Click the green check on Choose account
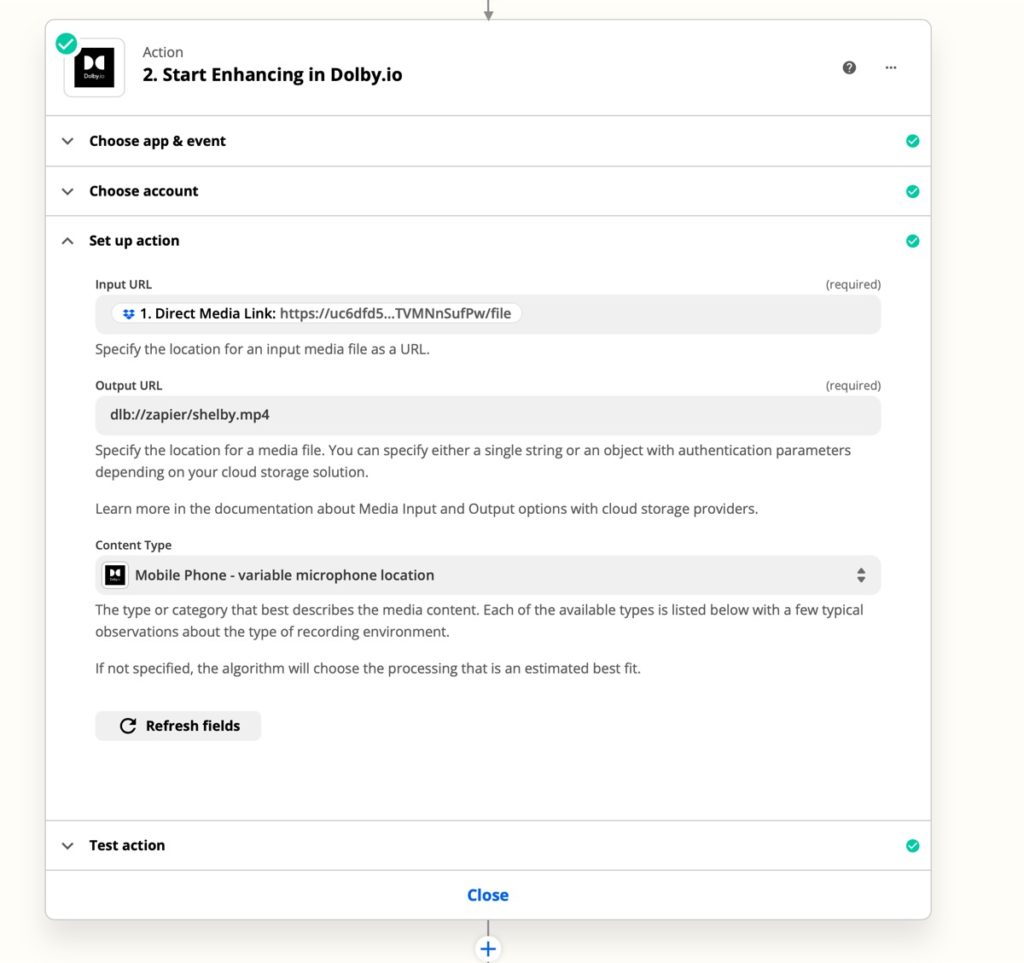 coord(912,191)
